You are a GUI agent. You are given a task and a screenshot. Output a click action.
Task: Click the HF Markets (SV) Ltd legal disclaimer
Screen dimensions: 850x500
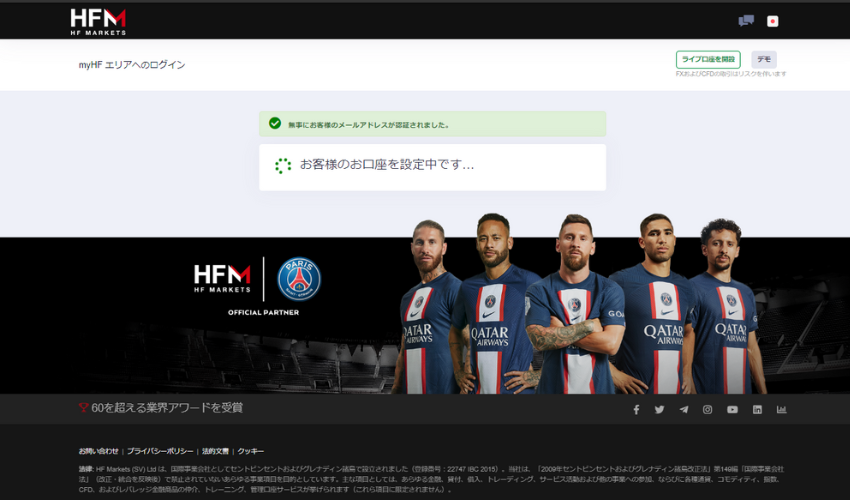pos(432,479)
